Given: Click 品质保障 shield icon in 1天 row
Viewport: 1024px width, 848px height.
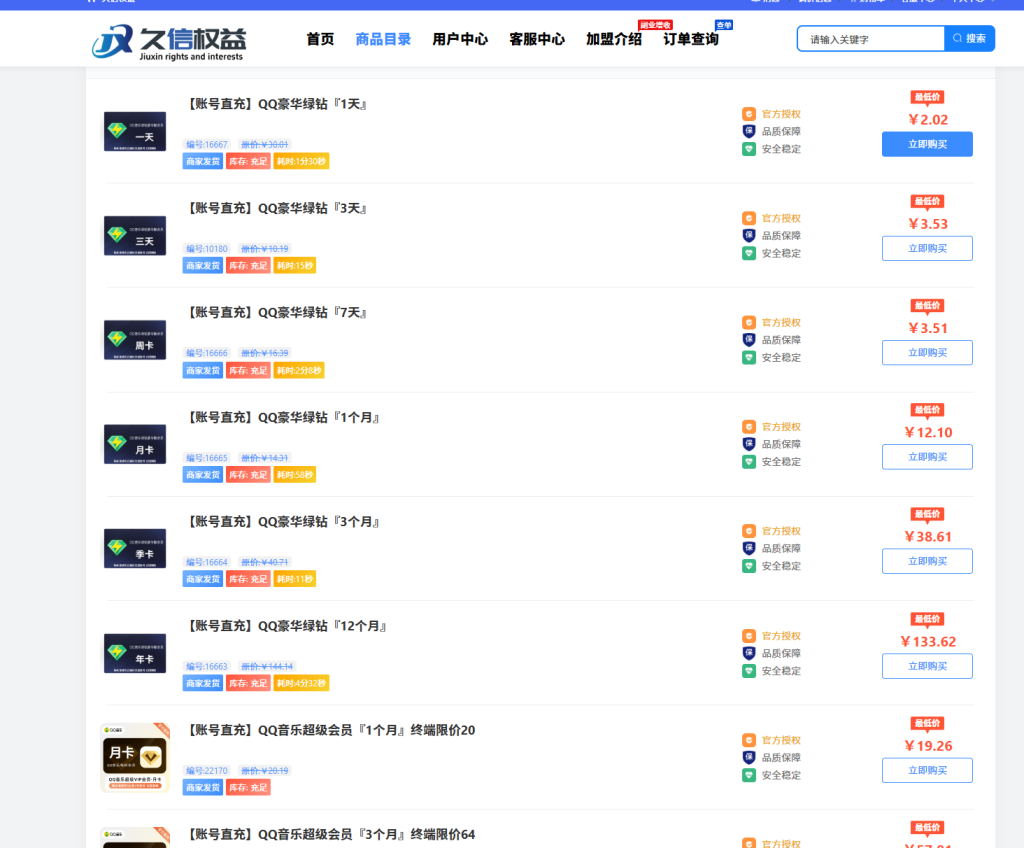Looking at the screenshot, I should [x=749, y=131].
